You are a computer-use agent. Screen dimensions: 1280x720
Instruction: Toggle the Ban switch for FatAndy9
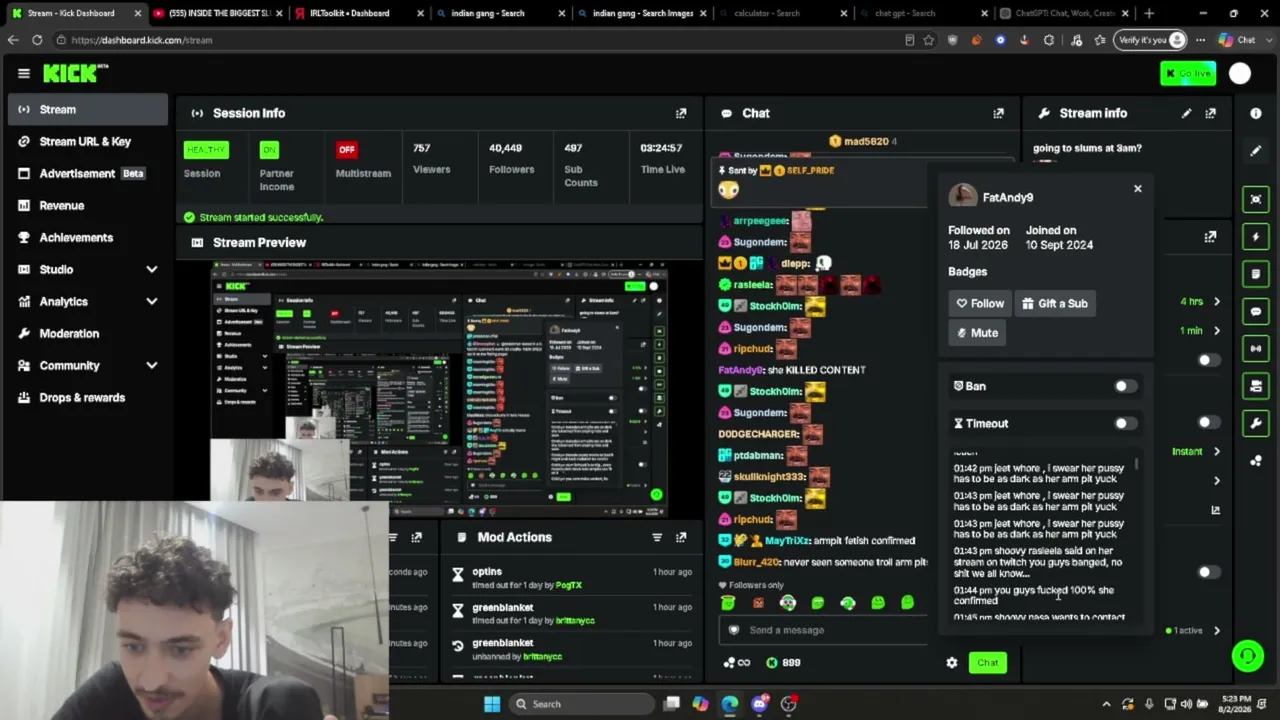(1125, 386)
